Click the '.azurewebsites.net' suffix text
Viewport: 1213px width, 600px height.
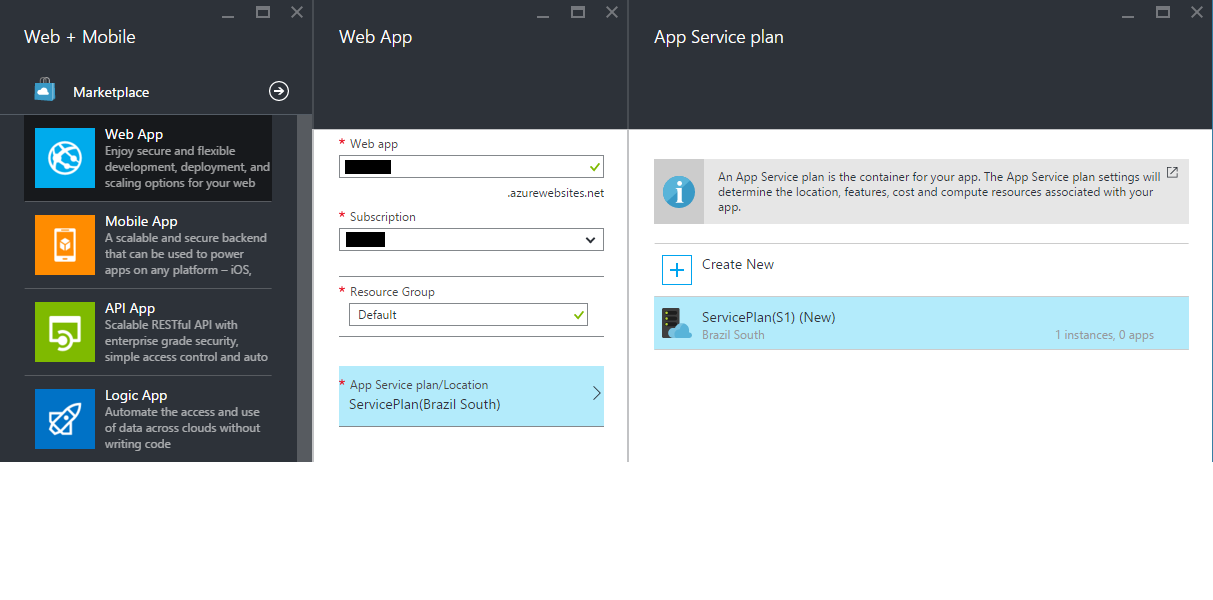coord(556,193)
